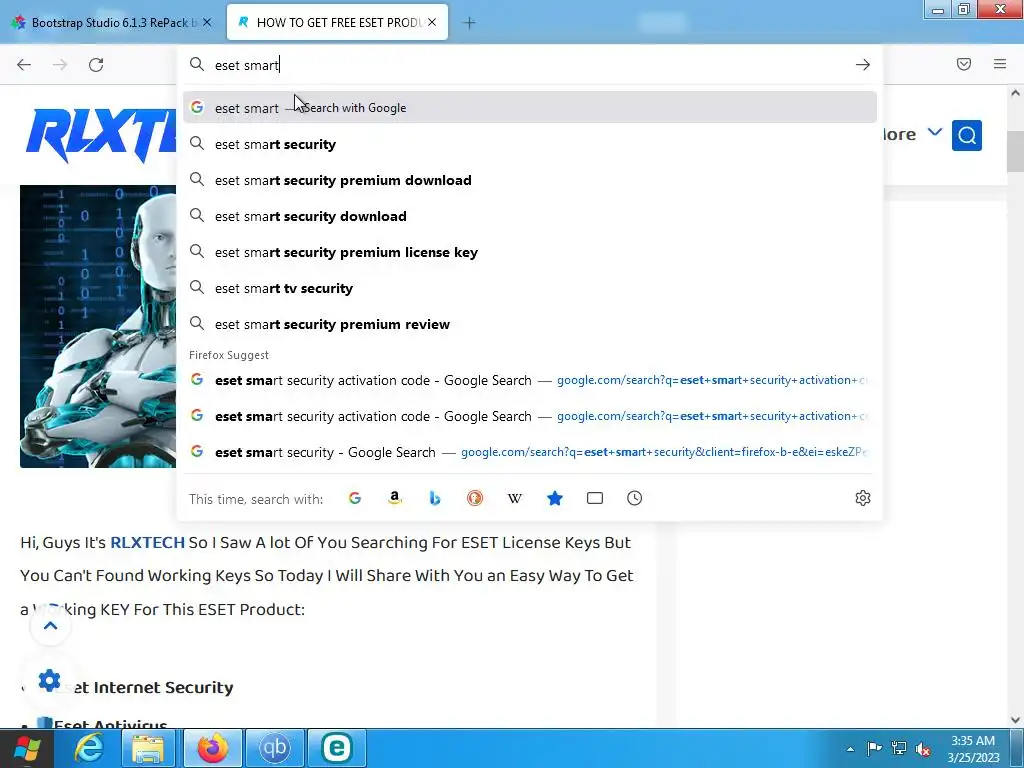
Task: Open a new tab
Action: [469, 23]
